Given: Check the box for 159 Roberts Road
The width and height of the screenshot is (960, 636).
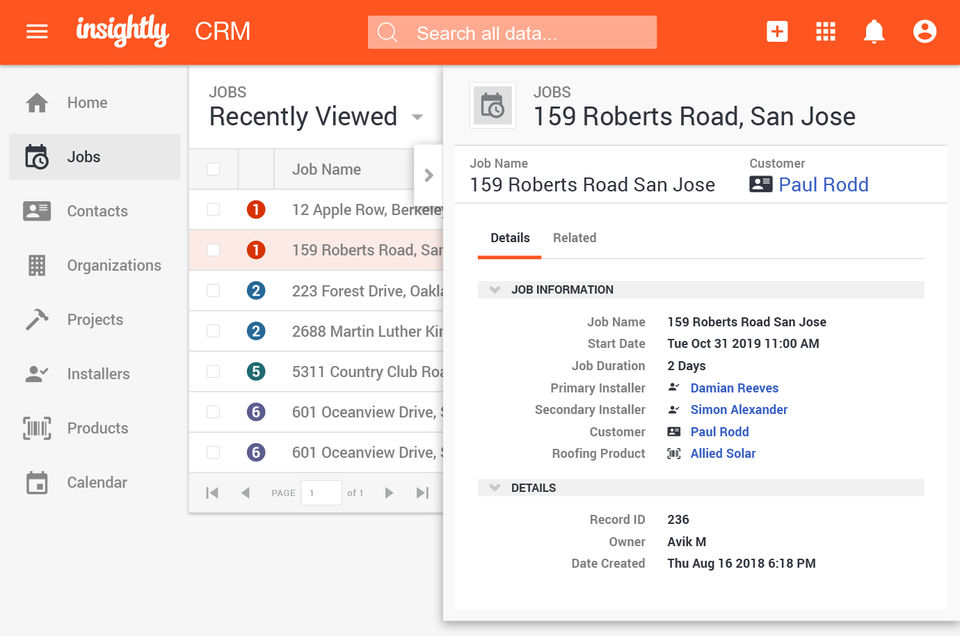Looking at the screenshot, I should (213, 250).
